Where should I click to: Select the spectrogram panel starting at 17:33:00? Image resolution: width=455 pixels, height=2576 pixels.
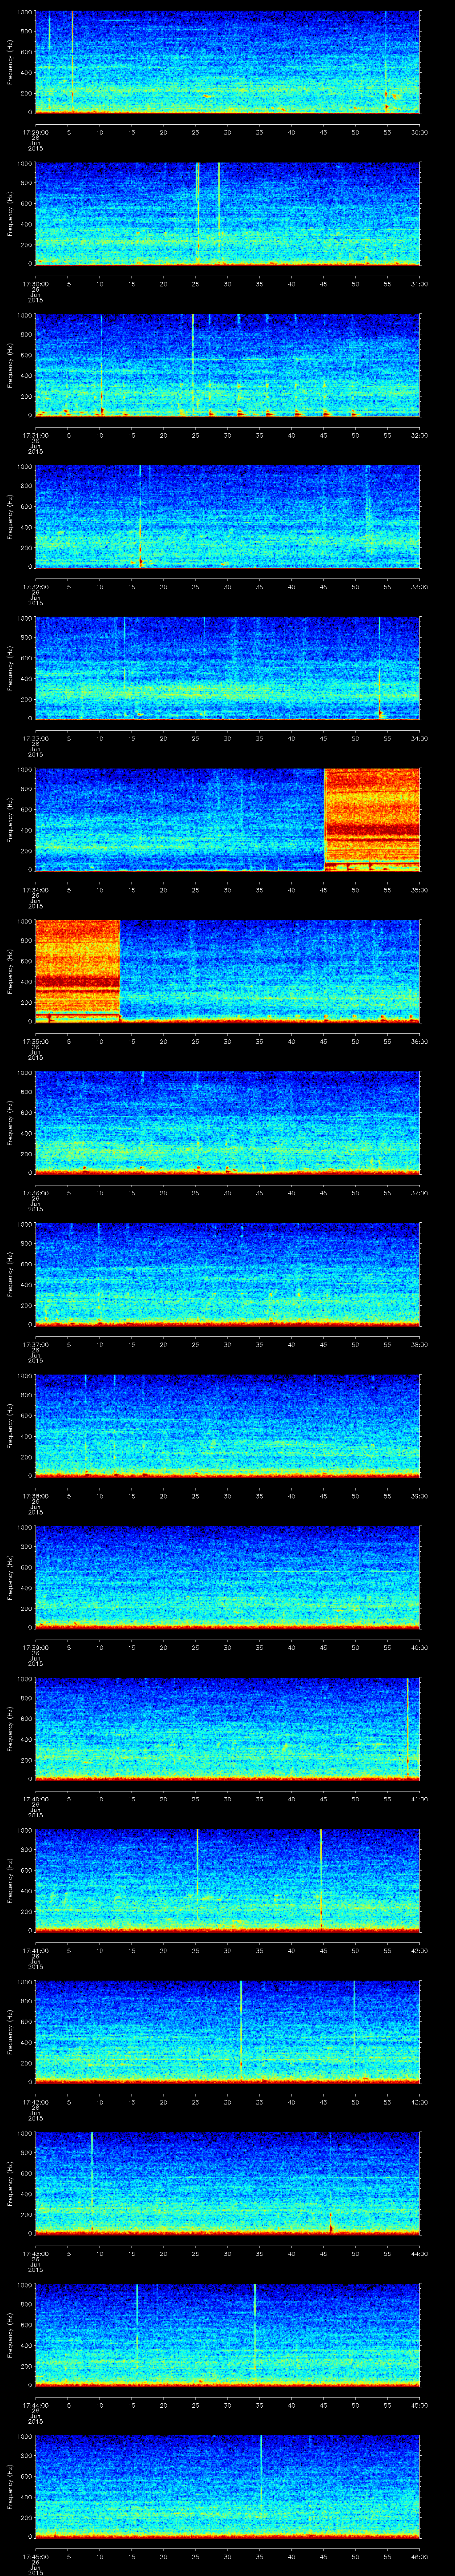tap(228, 669)
